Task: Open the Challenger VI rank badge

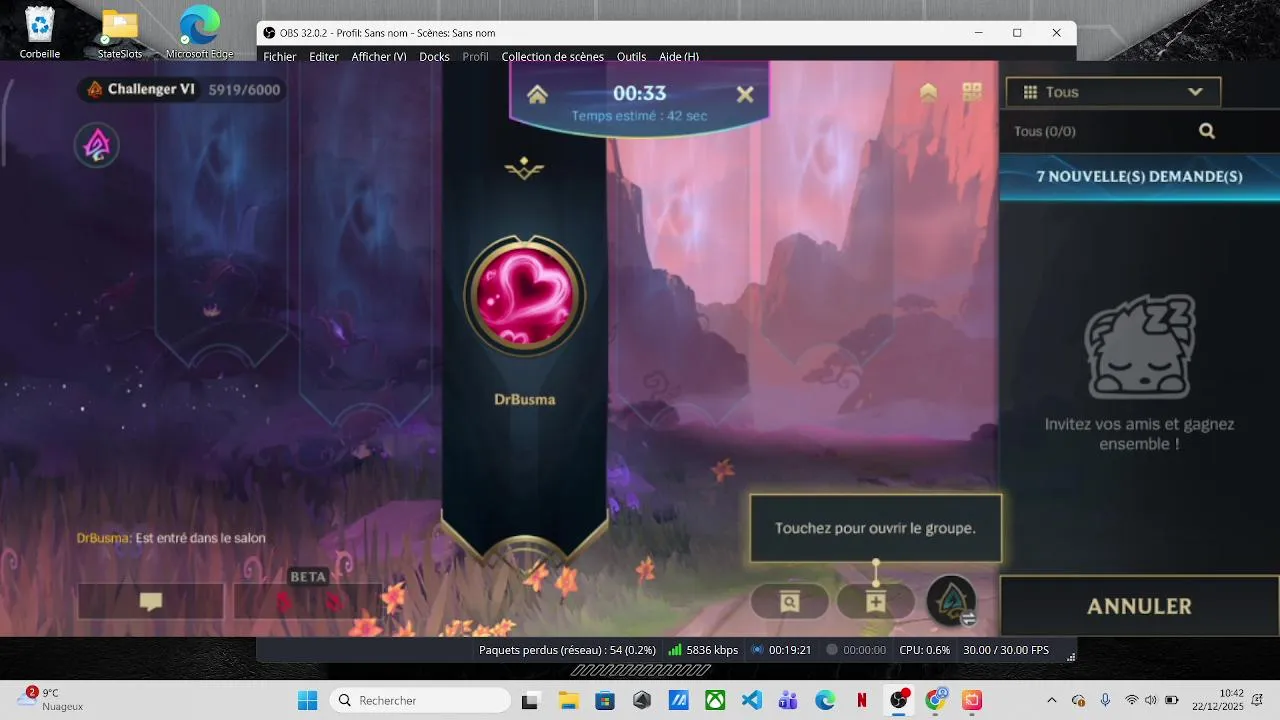Action: pos(141,89)
